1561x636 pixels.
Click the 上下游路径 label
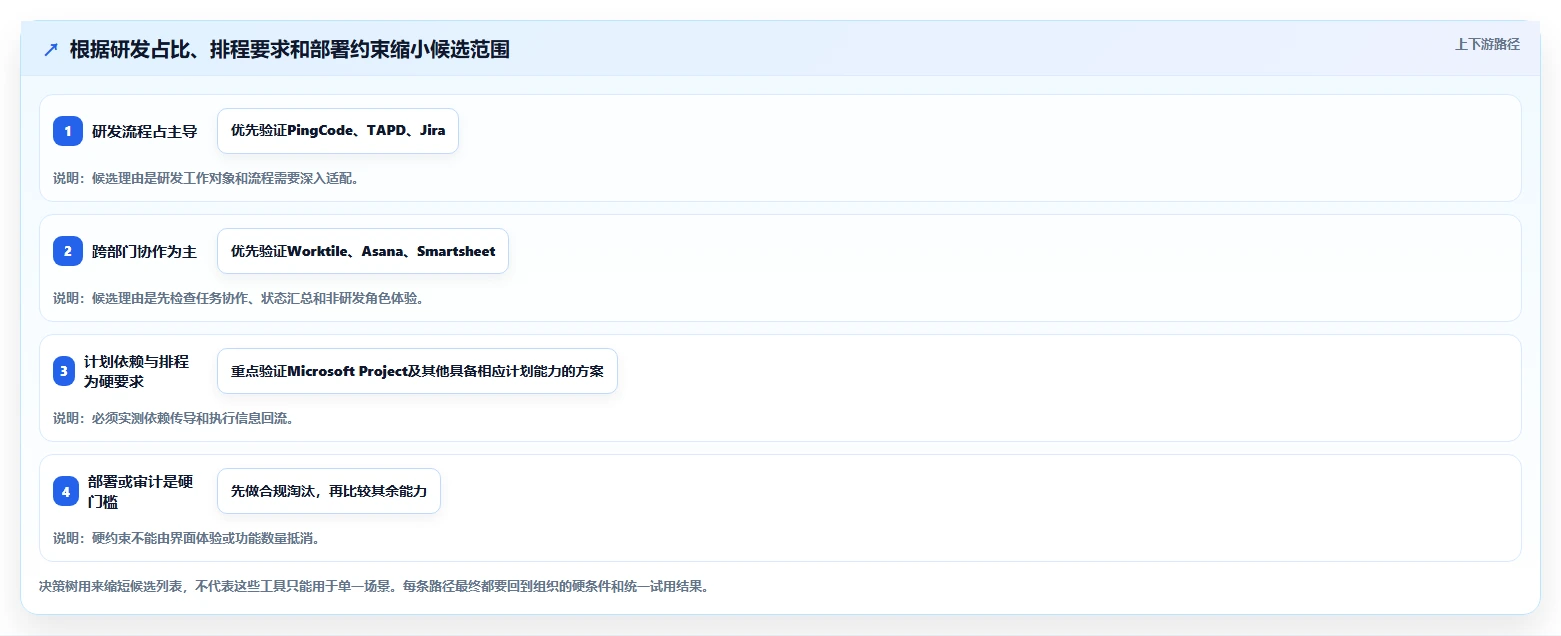1487,44
